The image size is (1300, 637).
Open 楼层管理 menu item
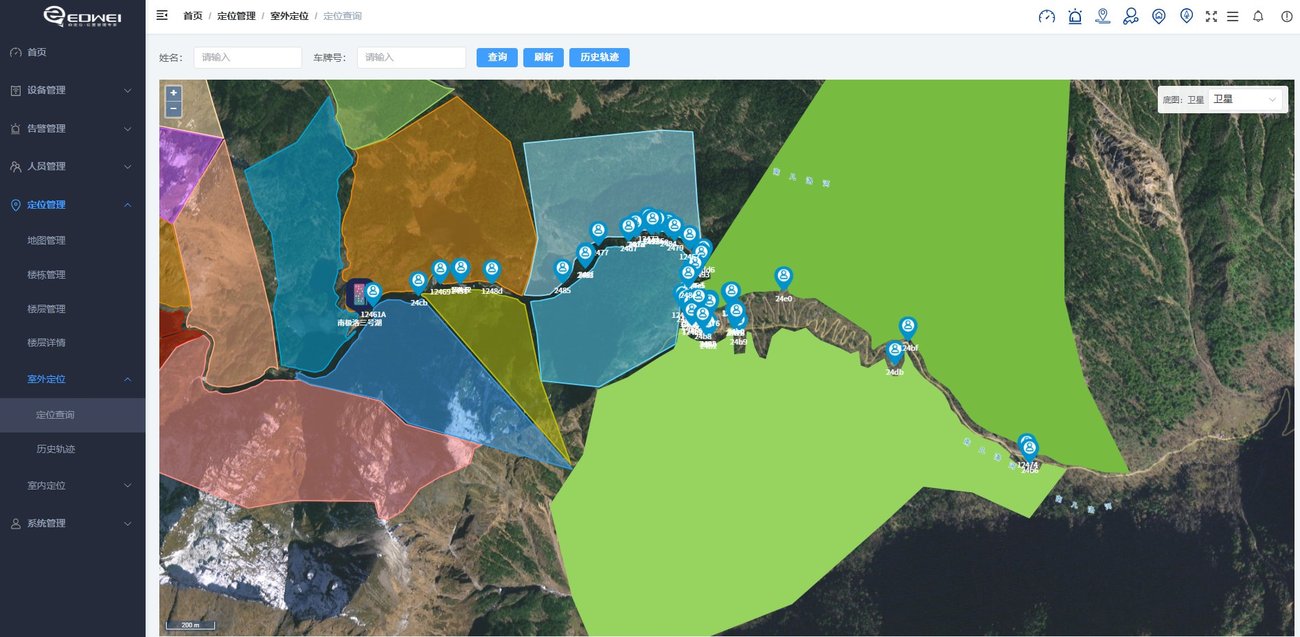[x=72, y=309]
